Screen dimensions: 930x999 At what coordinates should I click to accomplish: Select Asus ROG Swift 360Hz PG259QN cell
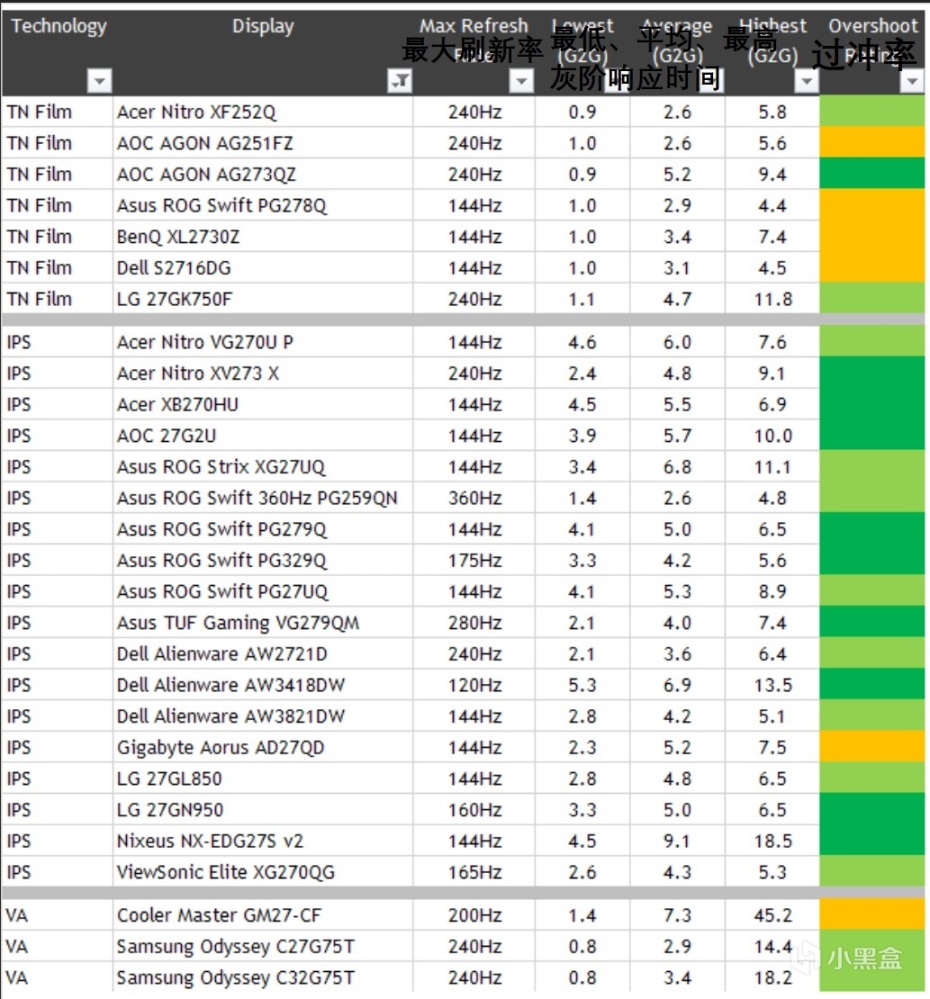point(263,498)
